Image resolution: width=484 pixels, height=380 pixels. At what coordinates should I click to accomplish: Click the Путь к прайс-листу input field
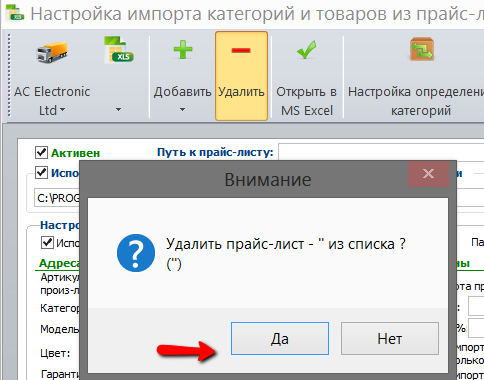click(x=381, y=152)
